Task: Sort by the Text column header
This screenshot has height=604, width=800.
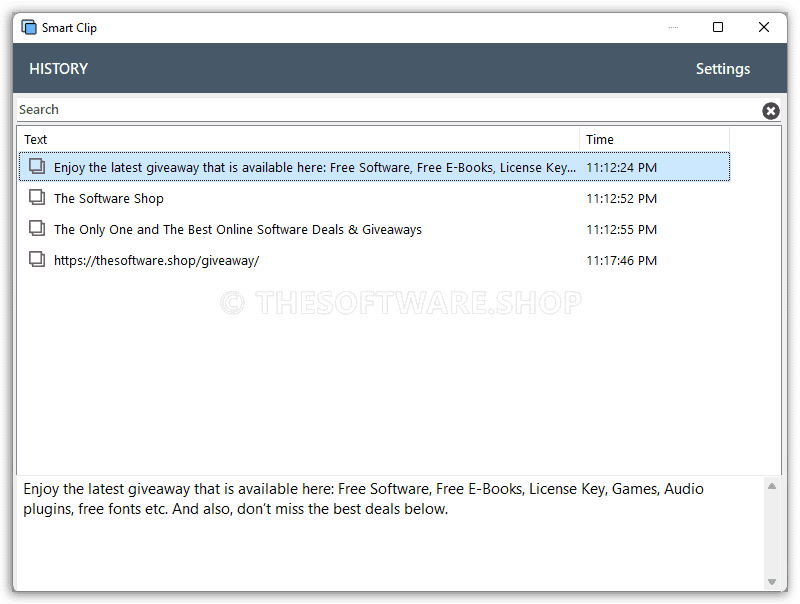Action: [298, 139]
